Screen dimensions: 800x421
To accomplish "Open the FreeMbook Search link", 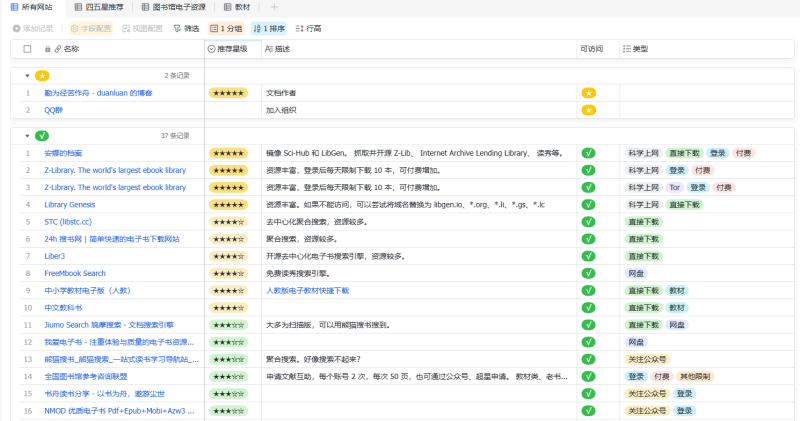I will click(75, 274).
